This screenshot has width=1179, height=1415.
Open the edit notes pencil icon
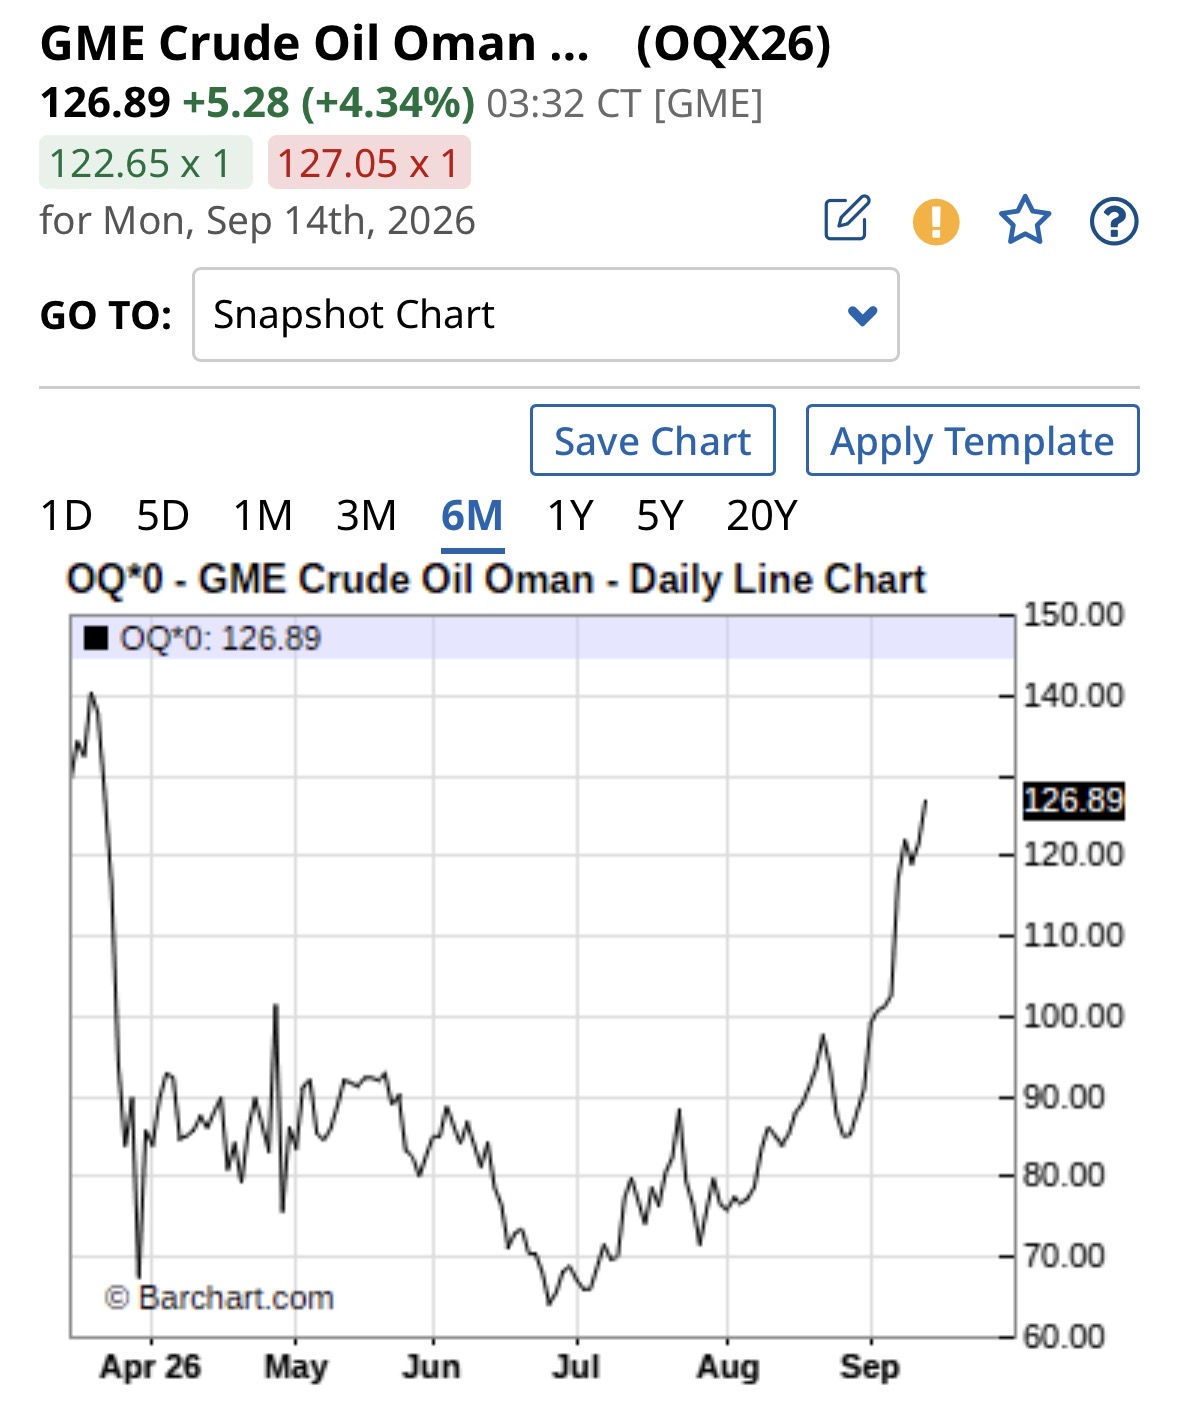click(x=847, y=219)
